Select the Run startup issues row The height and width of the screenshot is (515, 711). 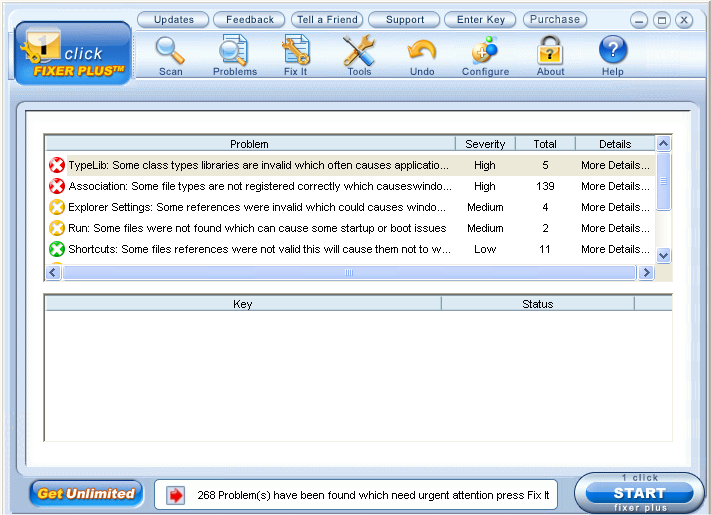257,228
